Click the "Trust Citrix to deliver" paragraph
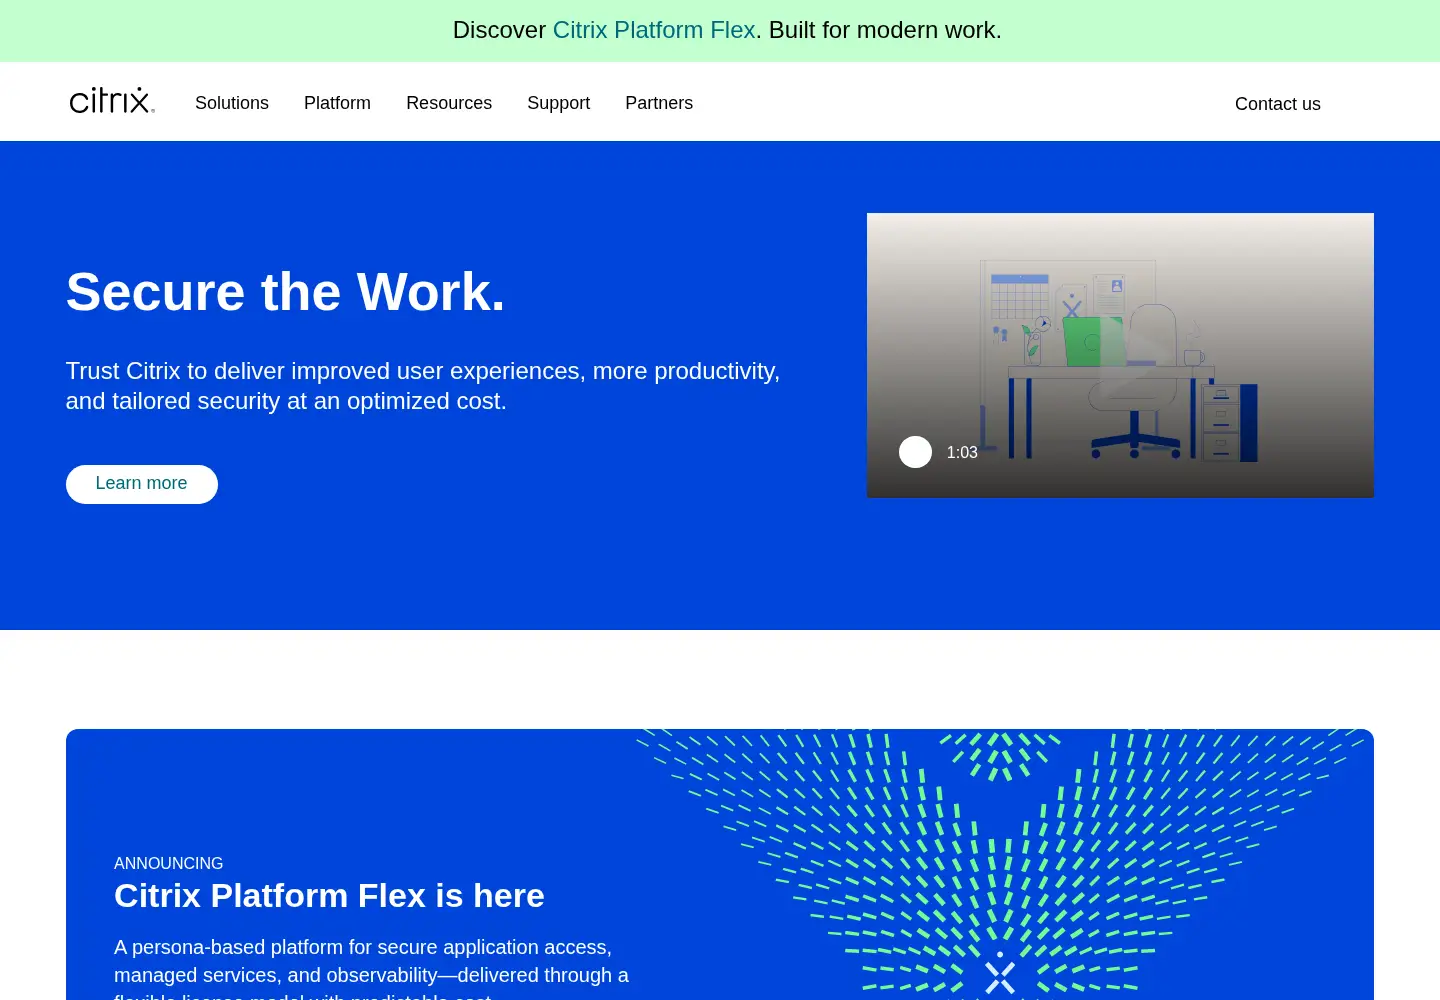This screenshot has height=1000, width=1440. (x=423, y=386)
